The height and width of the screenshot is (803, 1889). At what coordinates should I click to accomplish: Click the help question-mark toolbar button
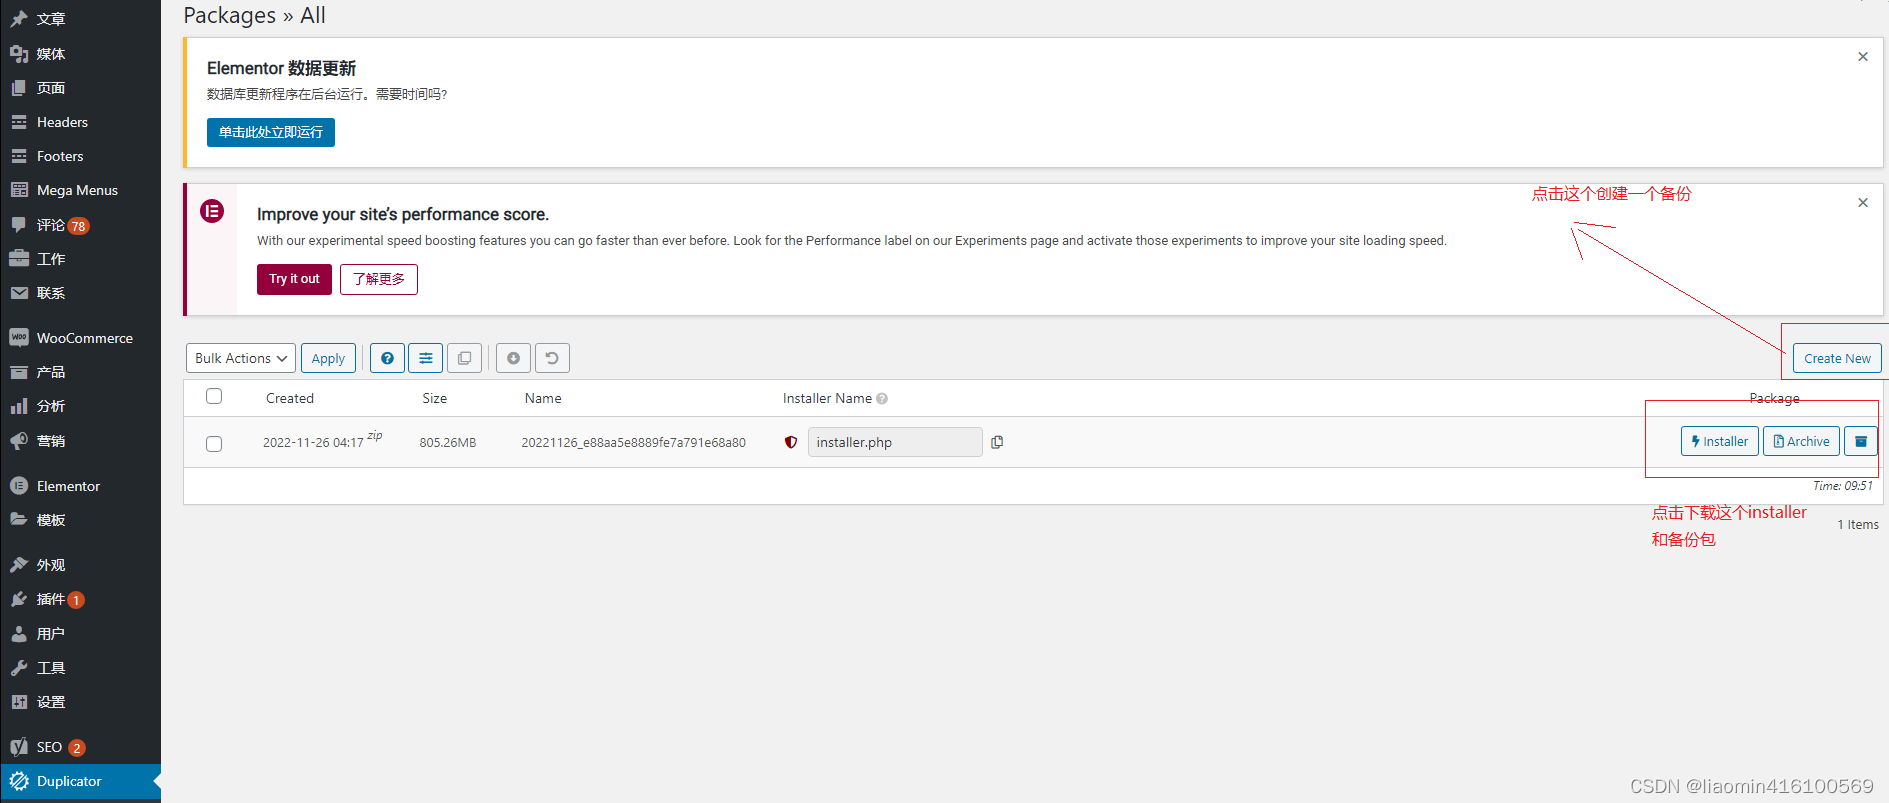pyautogui.click(x=387, y=358)
